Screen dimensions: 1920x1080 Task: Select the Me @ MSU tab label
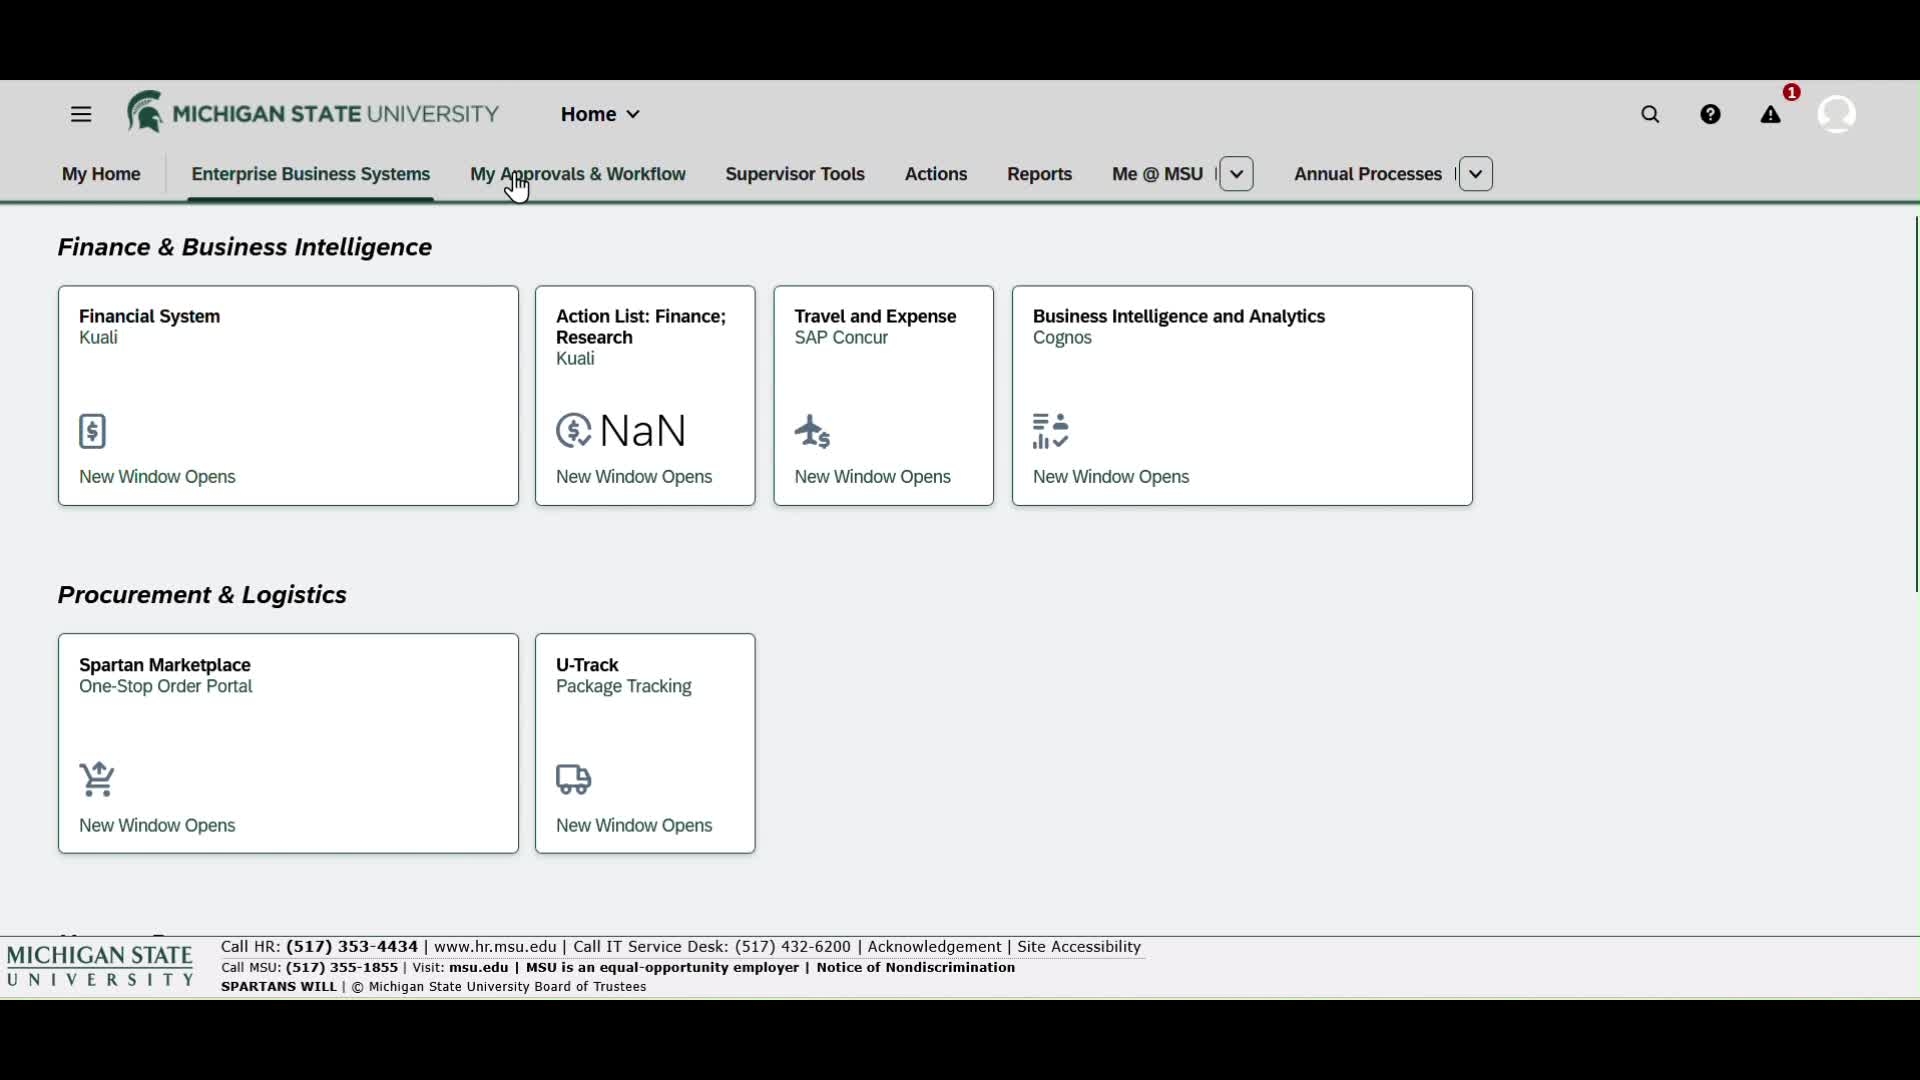tap(1158, 175)
